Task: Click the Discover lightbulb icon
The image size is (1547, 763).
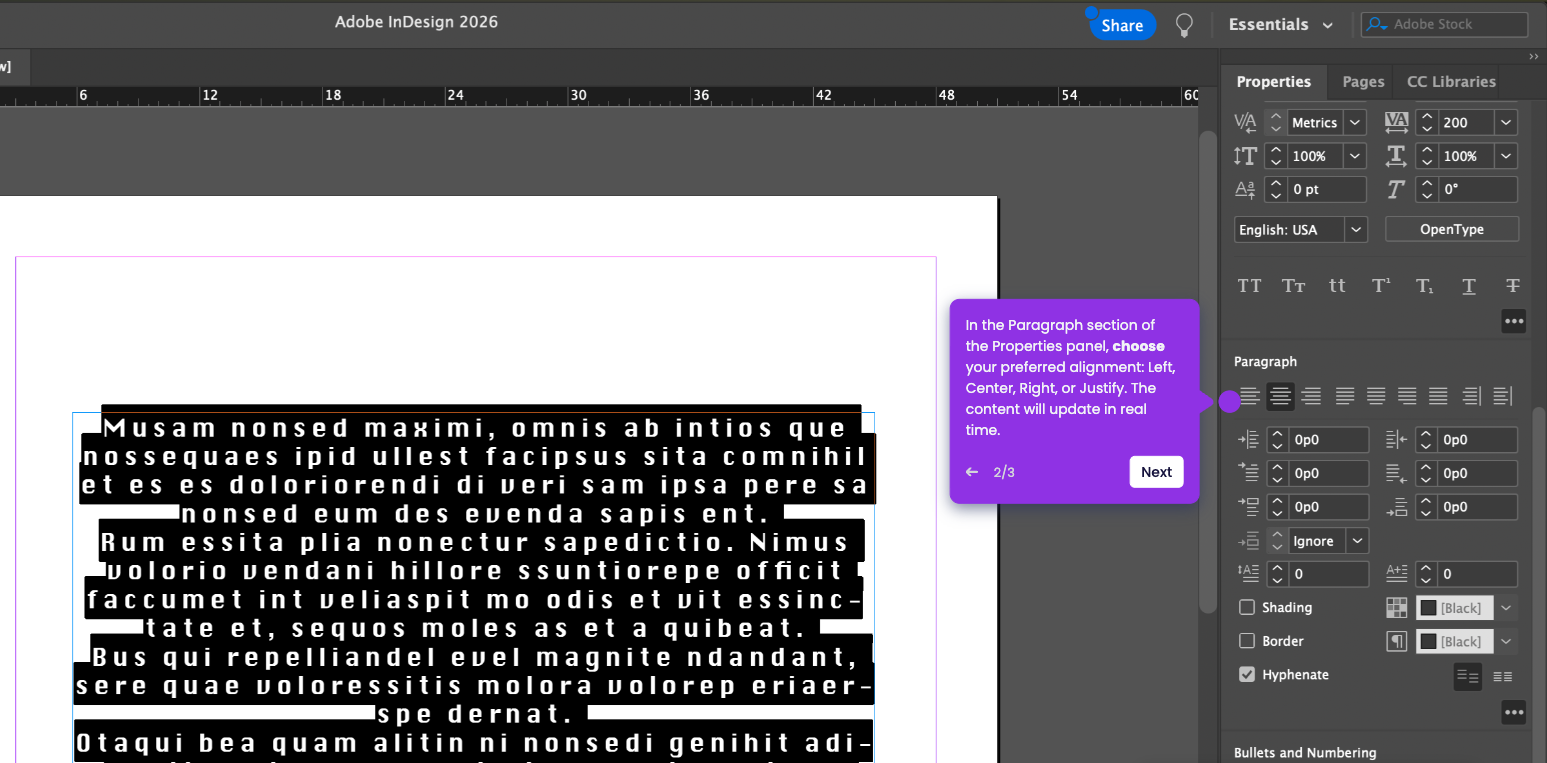Action: point(1184,25)
